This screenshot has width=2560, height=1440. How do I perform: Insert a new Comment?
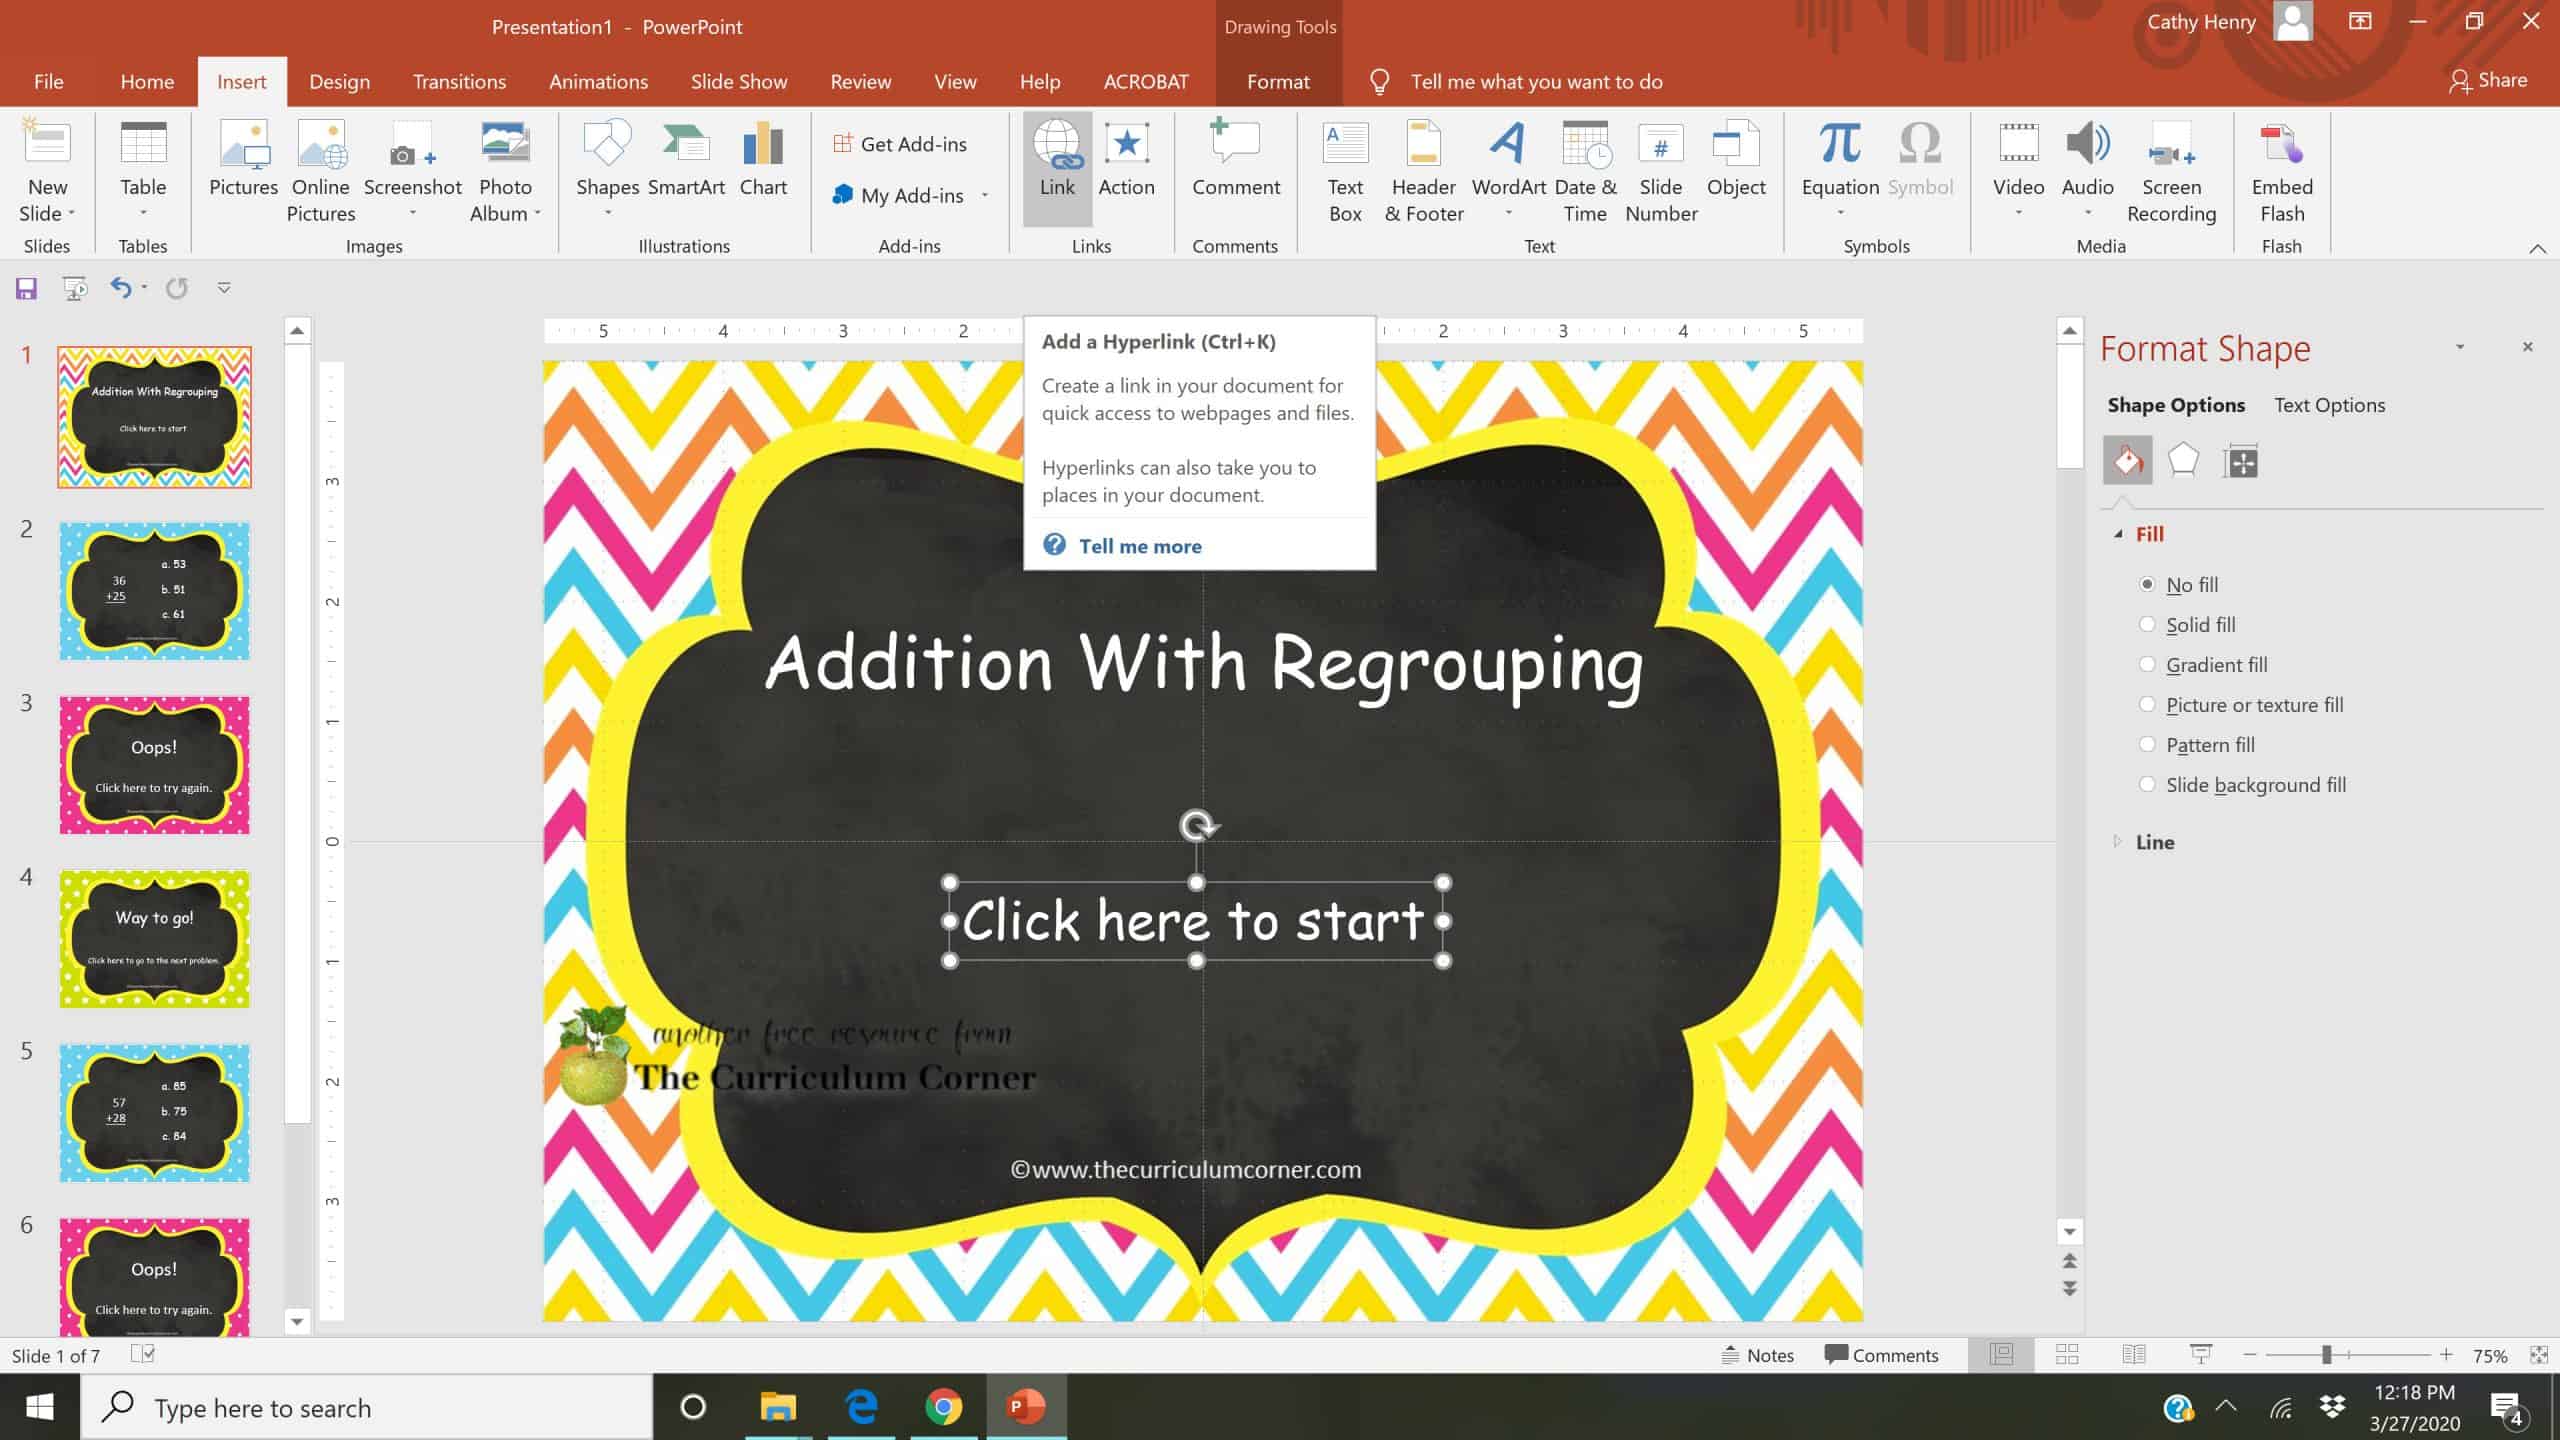pos(1235,165)
